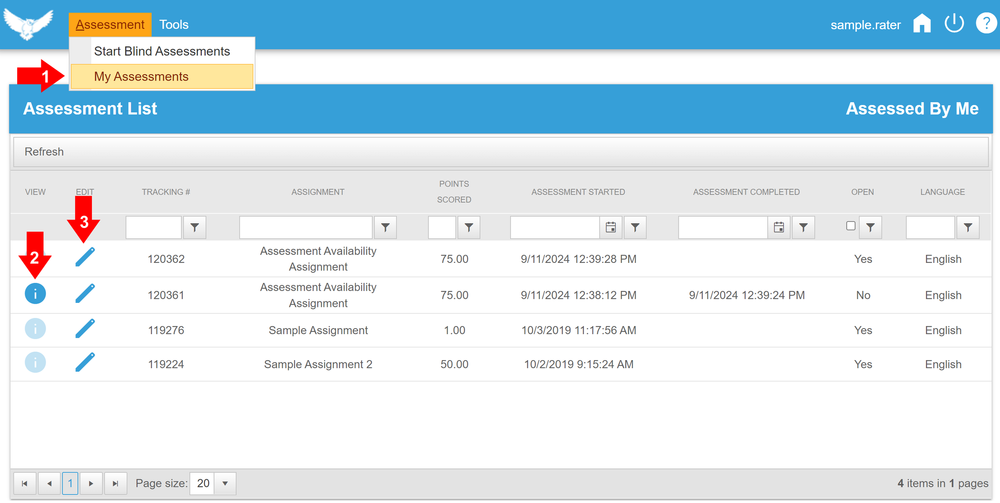Edit assessment 120362 with pencil icon
1000x503 pixels.
[85, 257]
